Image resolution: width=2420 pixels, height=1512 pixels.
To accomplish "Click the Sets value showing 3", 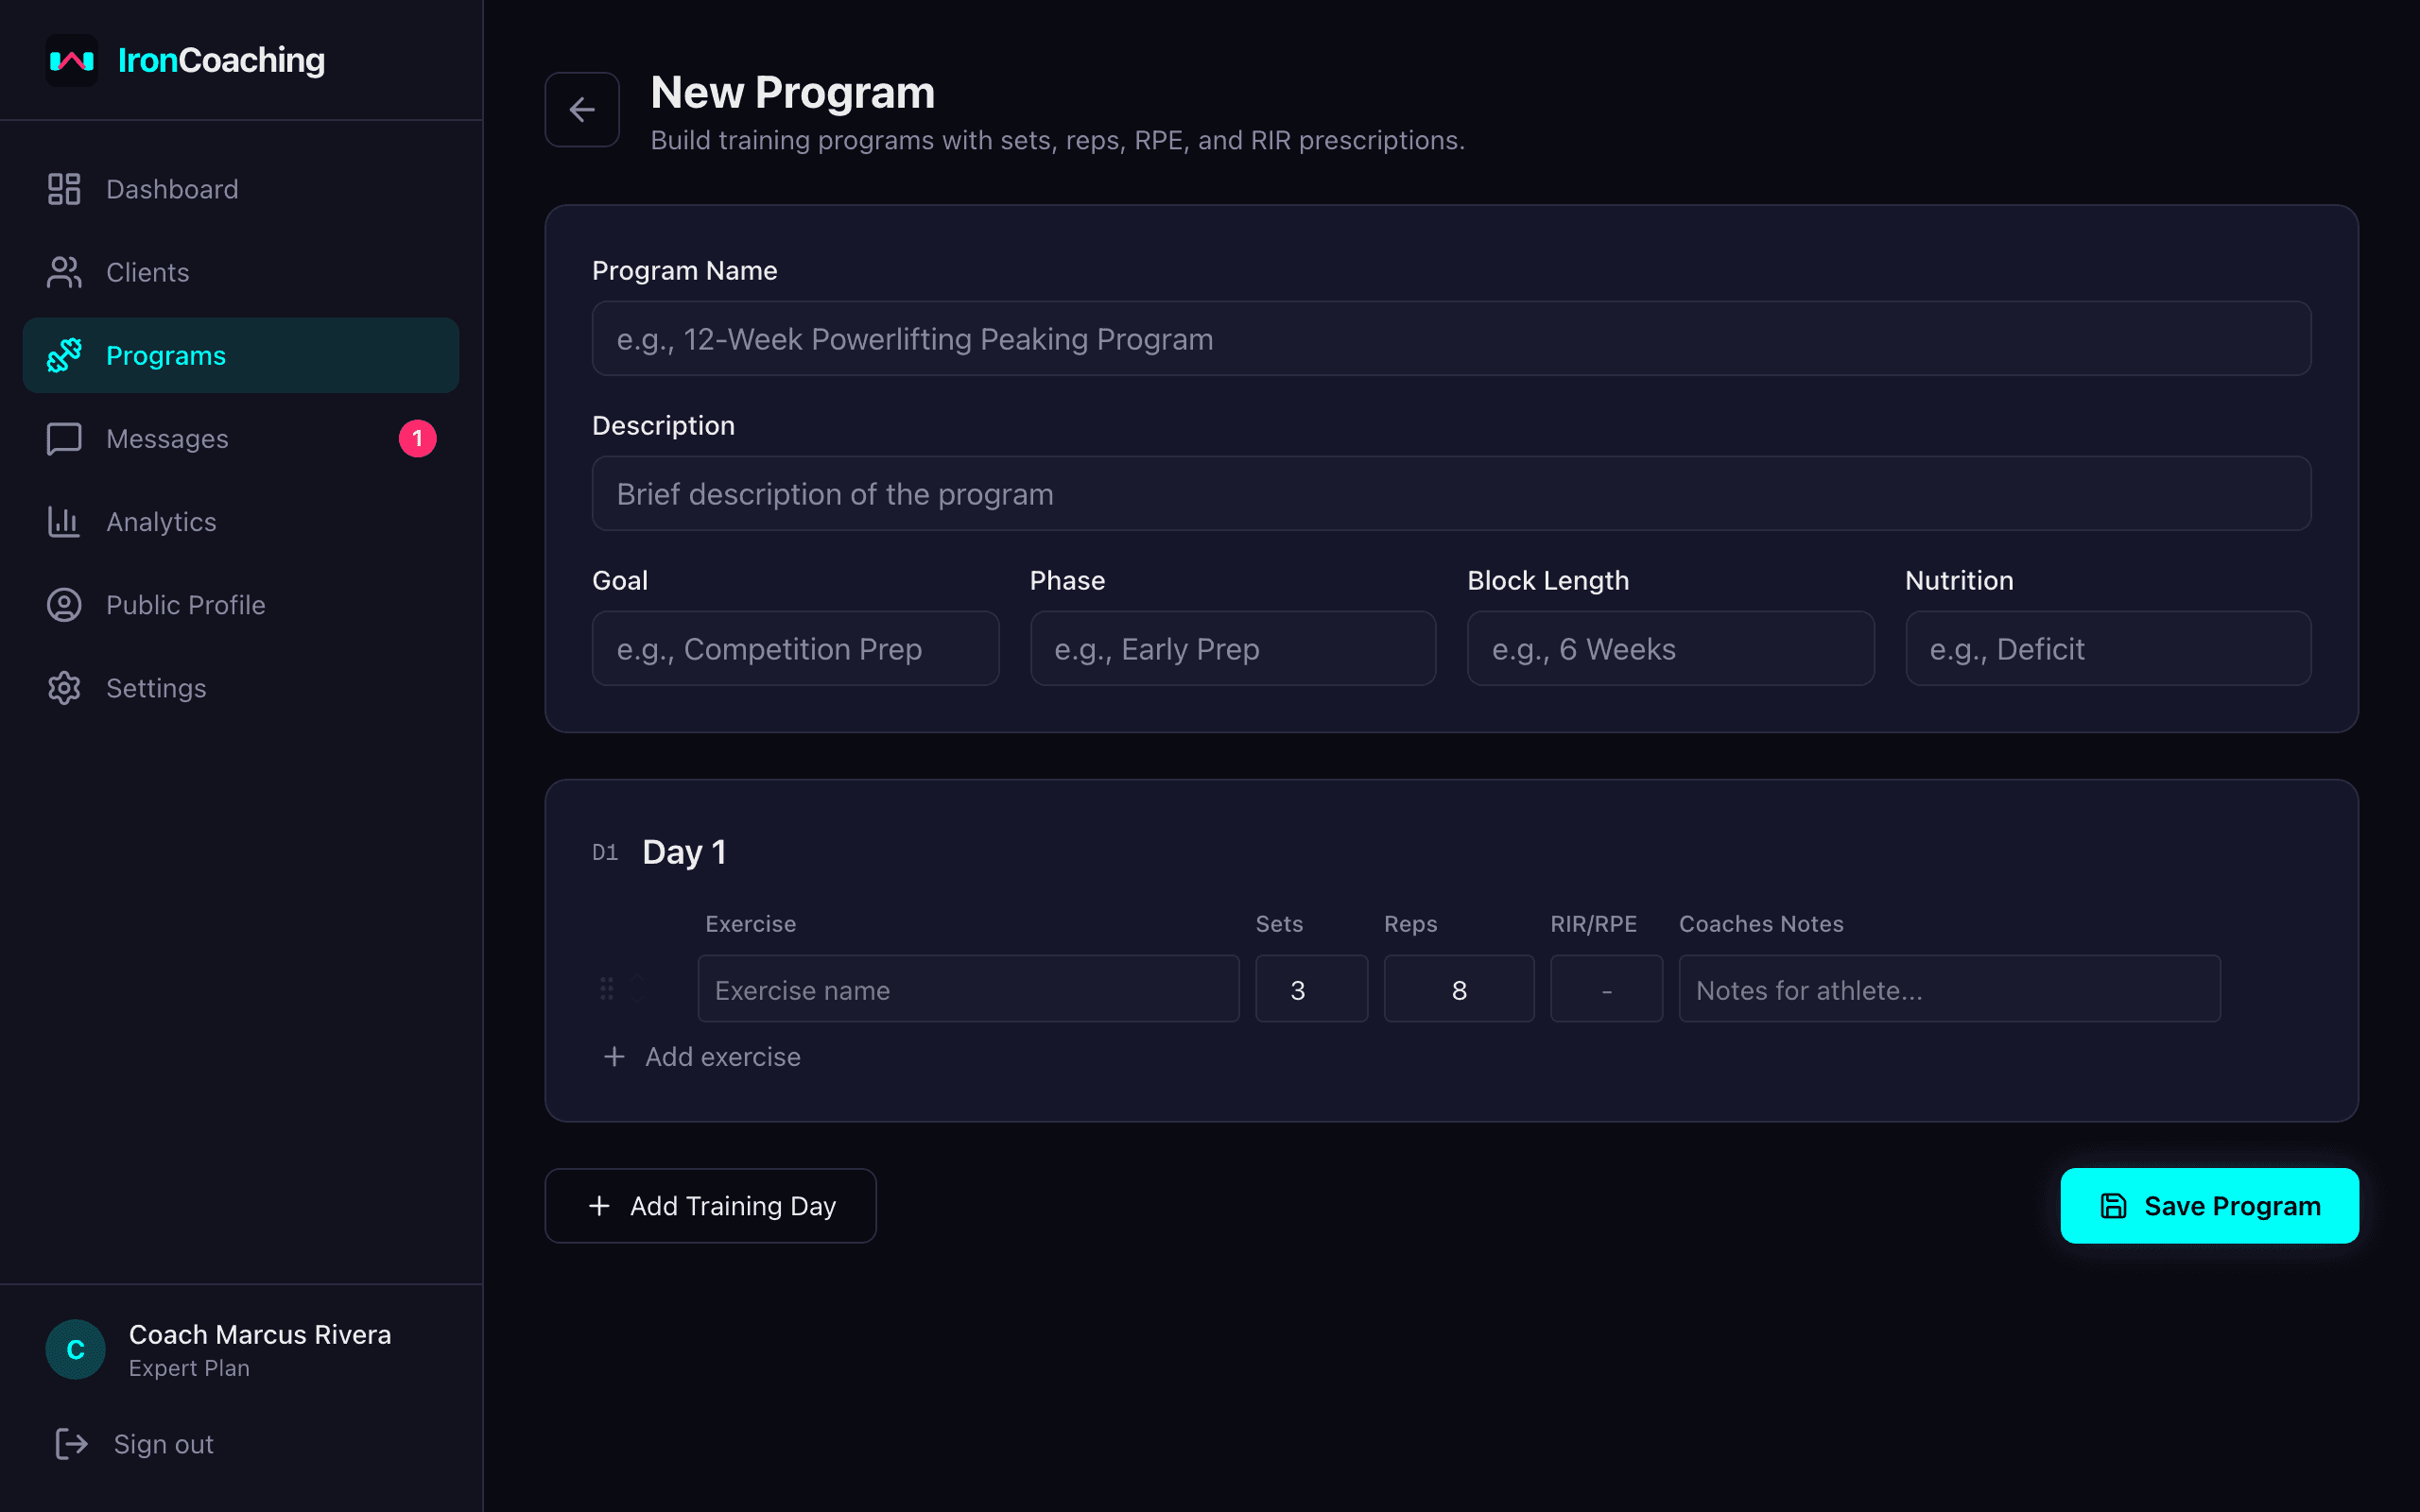I will coord(1311,989).
